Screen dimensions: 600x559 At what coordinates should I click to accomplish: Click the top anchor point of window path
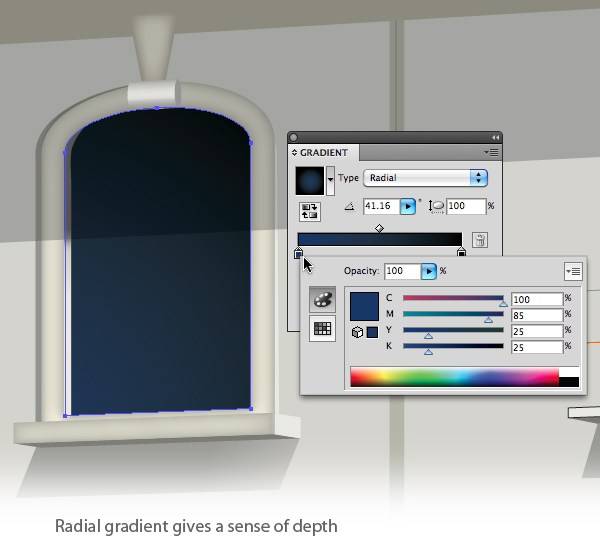[157, 108]
